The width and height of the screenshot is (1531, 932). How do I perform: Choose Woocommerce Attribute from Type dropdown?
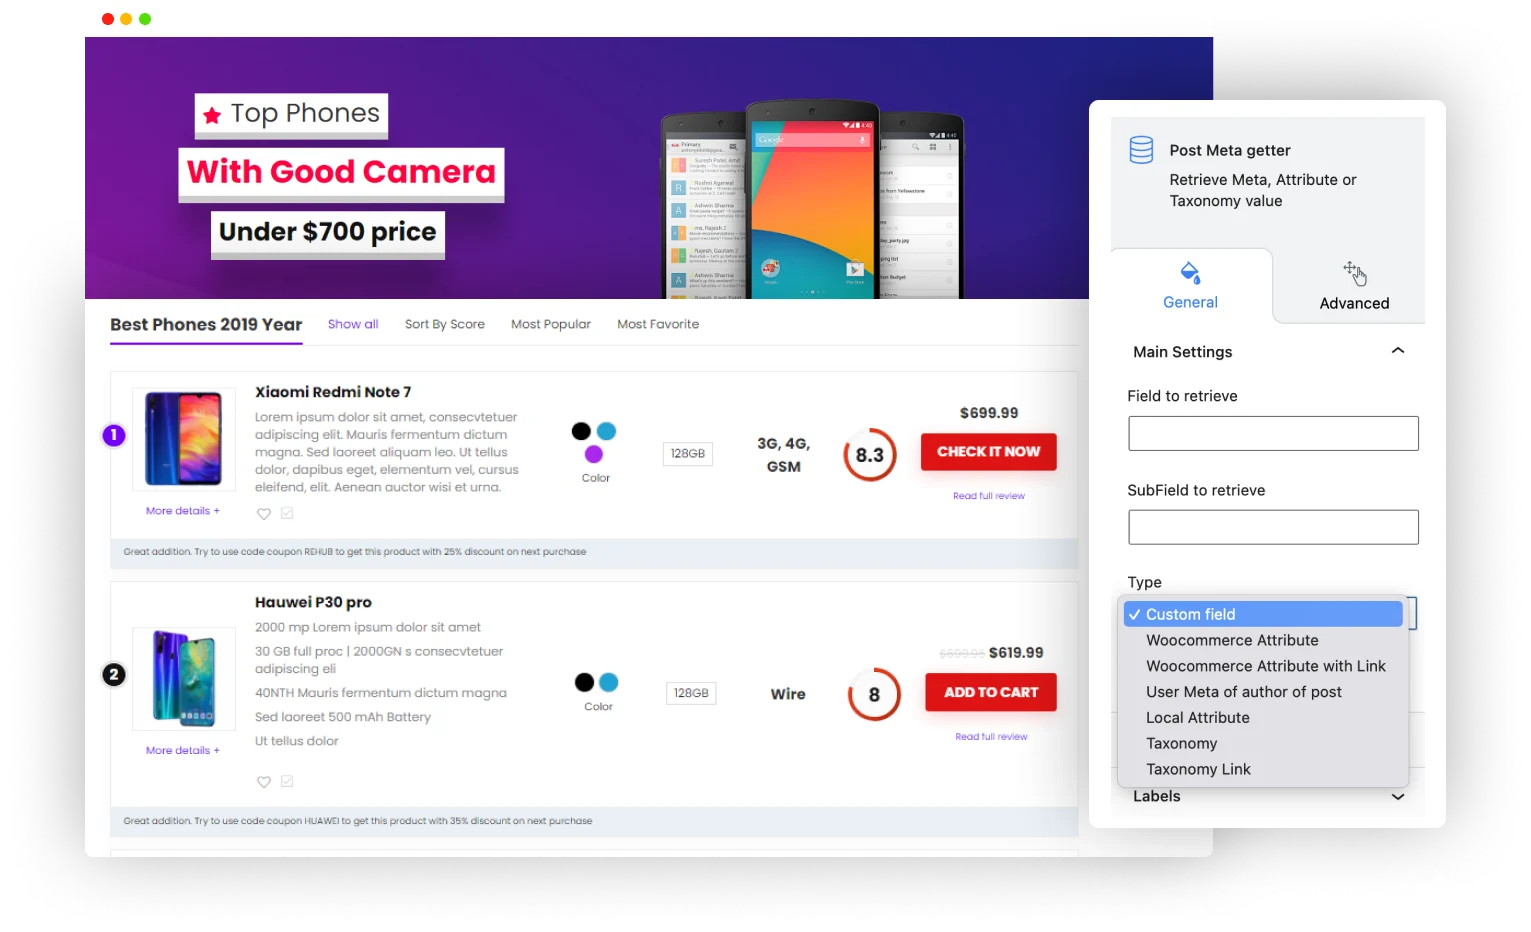point(1232,640)
